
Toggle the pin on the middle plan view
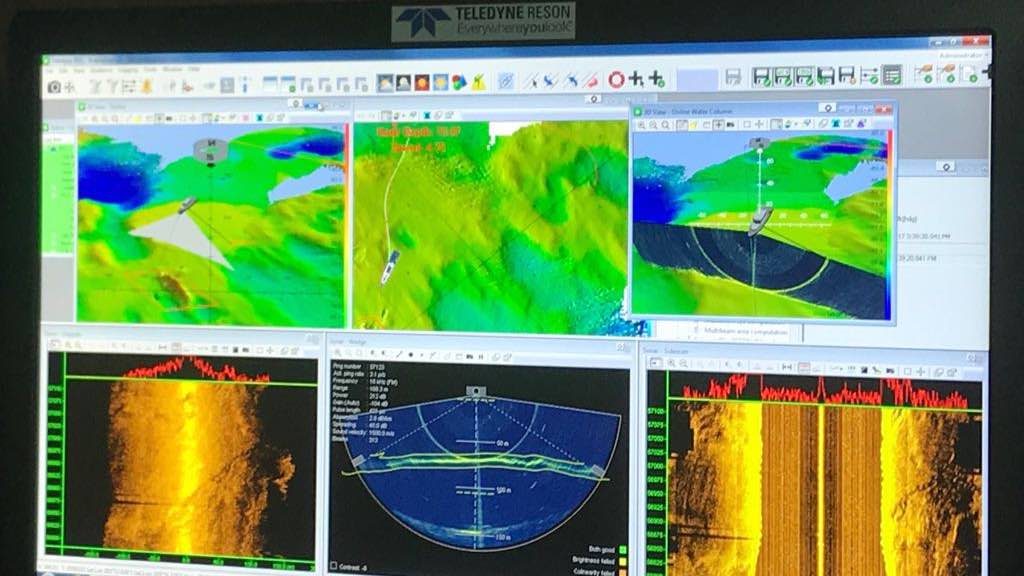click(594, 99)
